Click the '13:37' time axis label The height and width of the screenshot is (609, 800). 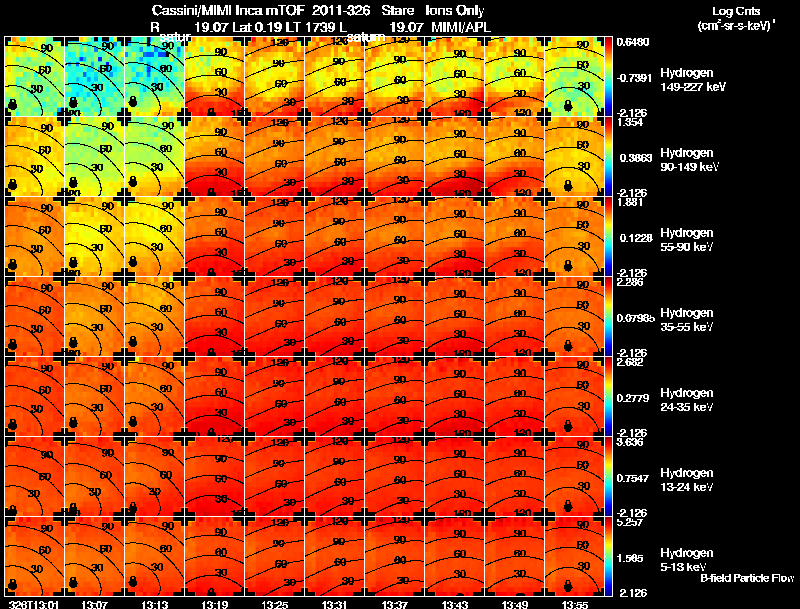pos(395,604)
